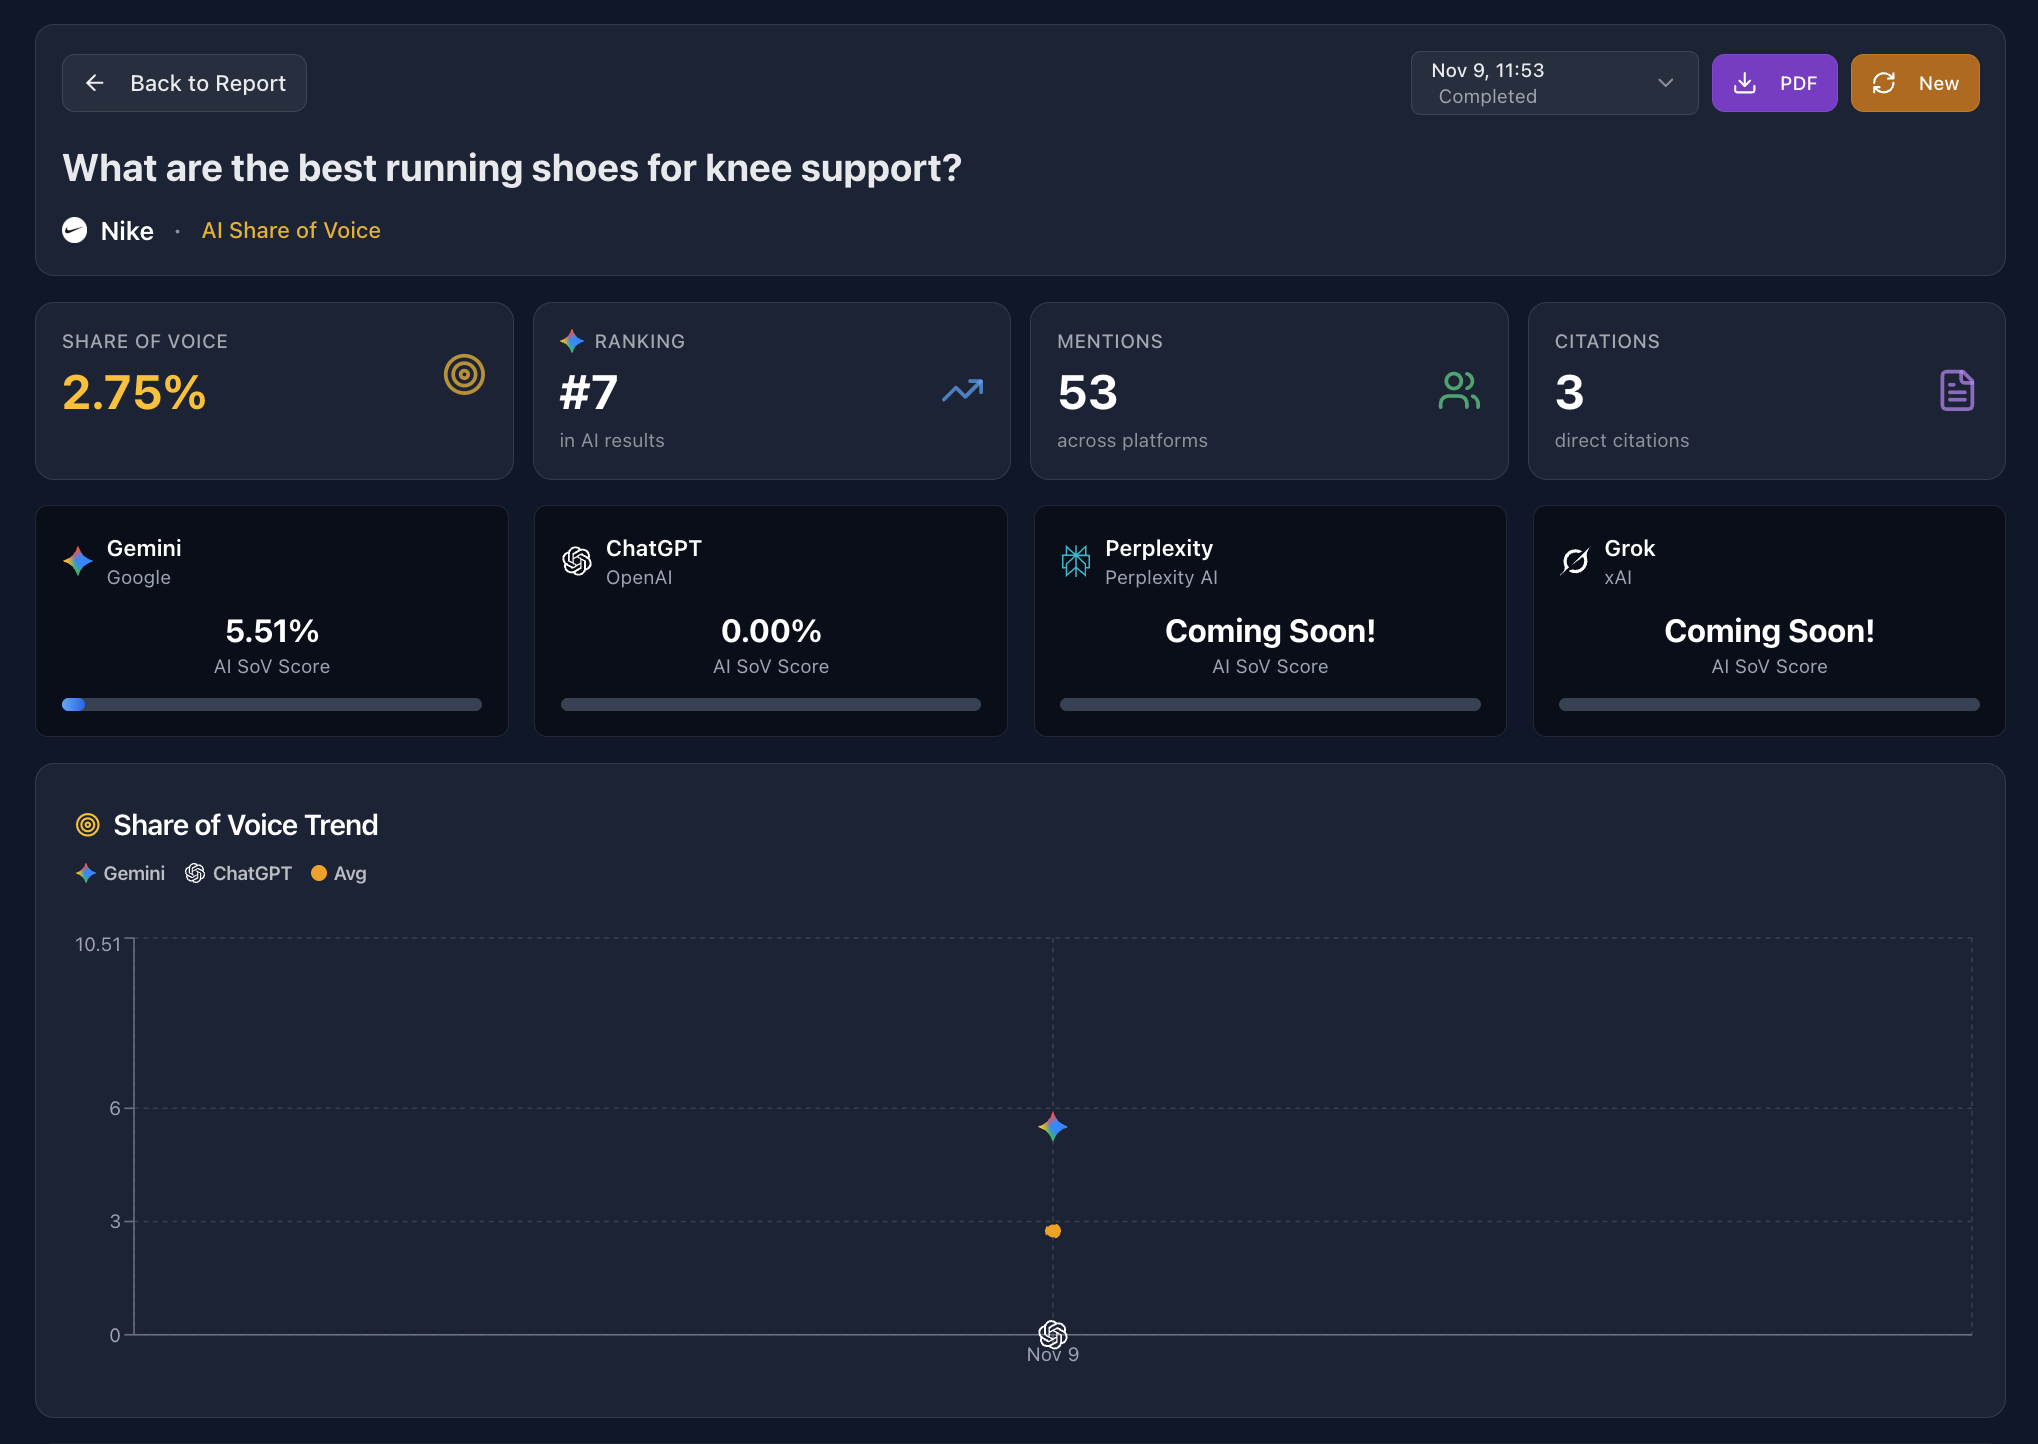Viewport: 2038px width, 1444px height.
Task: Click the target icon in Share of Voice card
Action: pyautogui.click(x=464, y=375)
